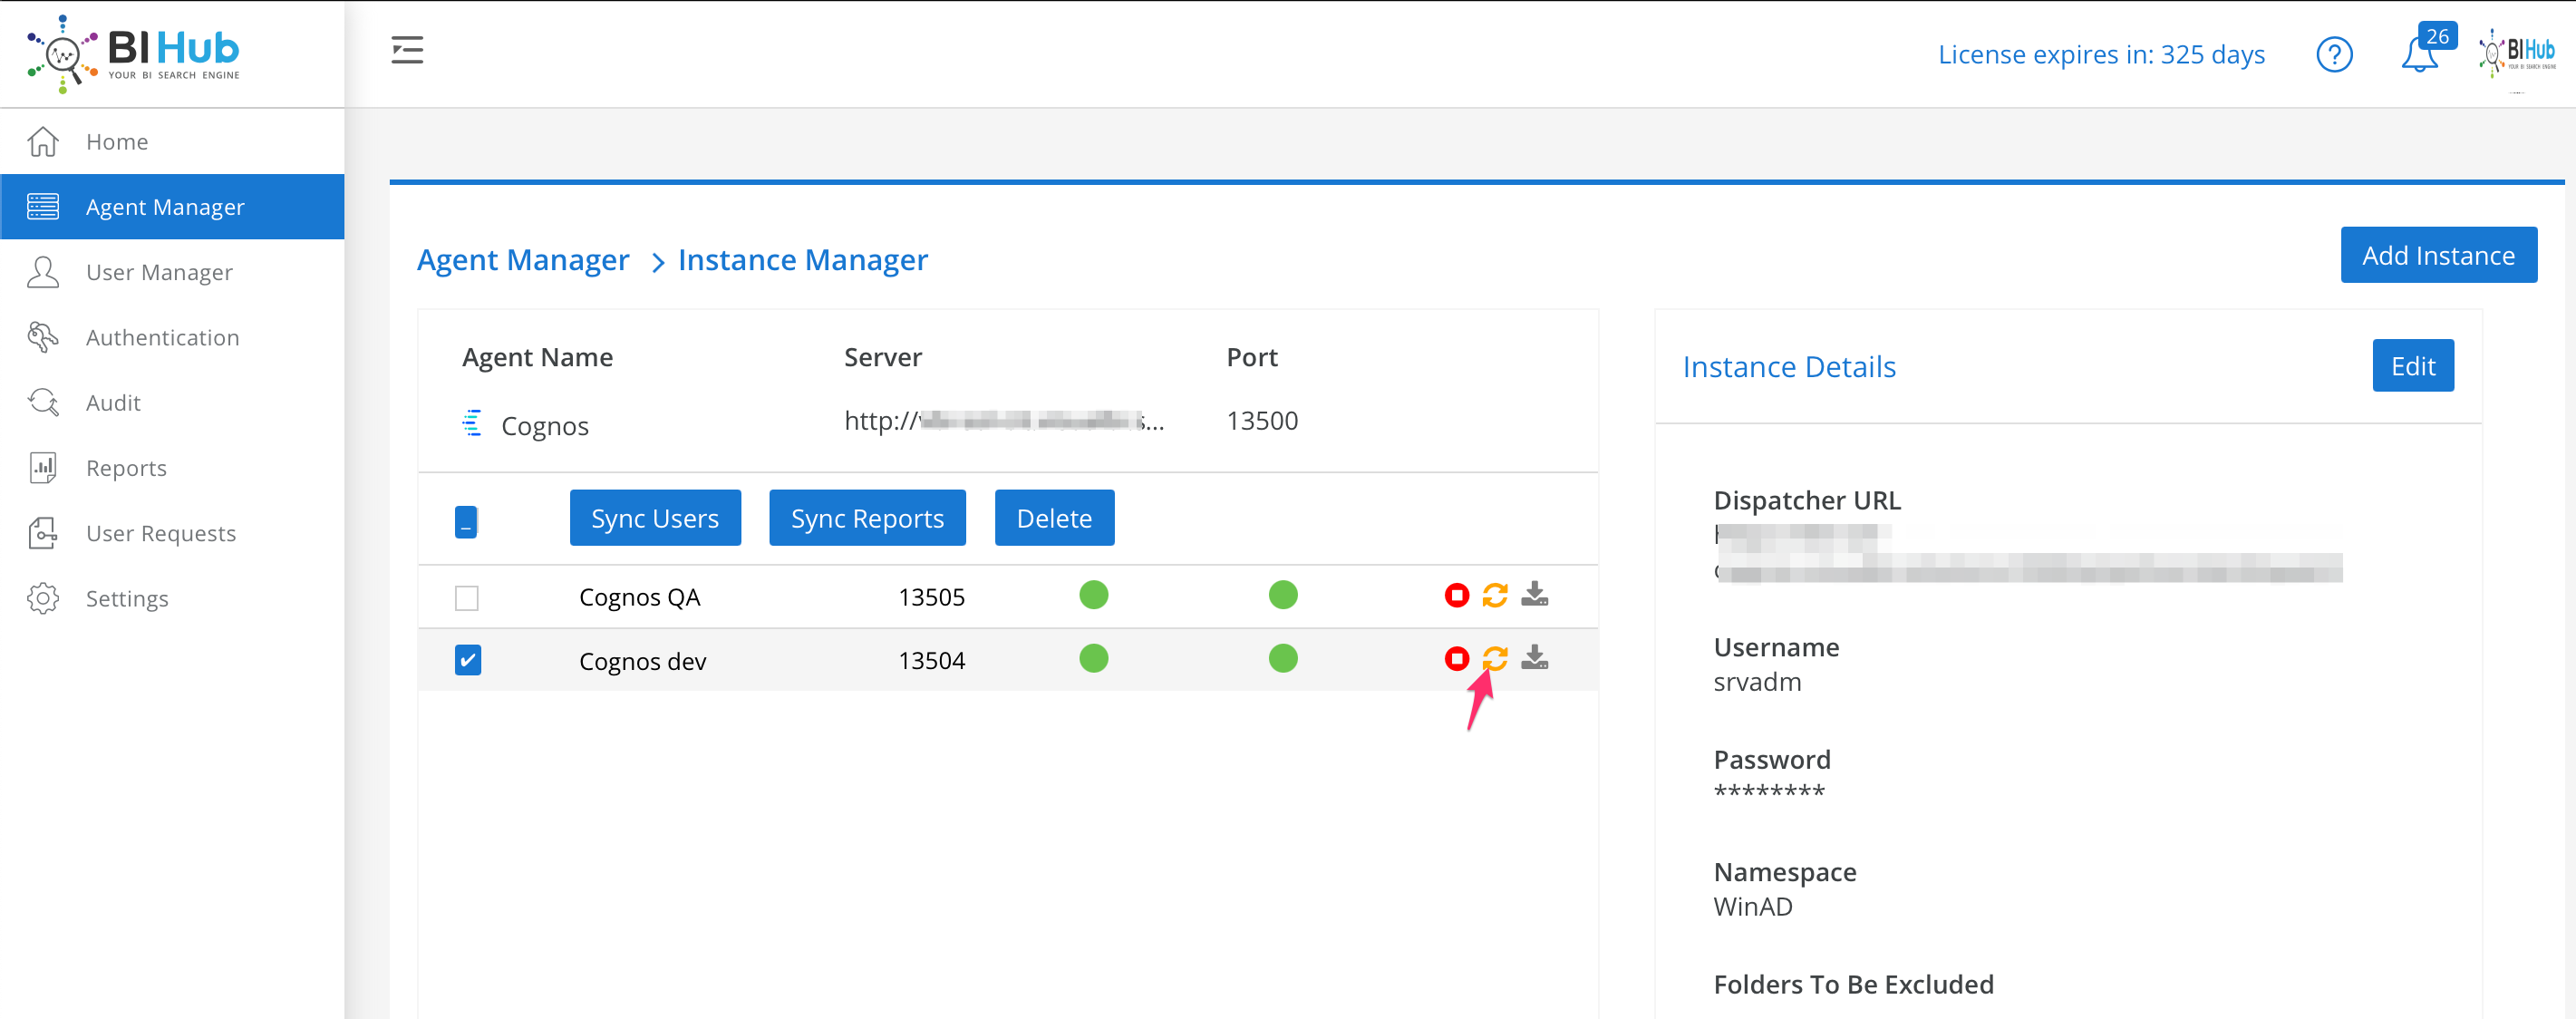Open the Authentication section
The height and width of the screenshot is (1019, 2576).
coord(172,337)
